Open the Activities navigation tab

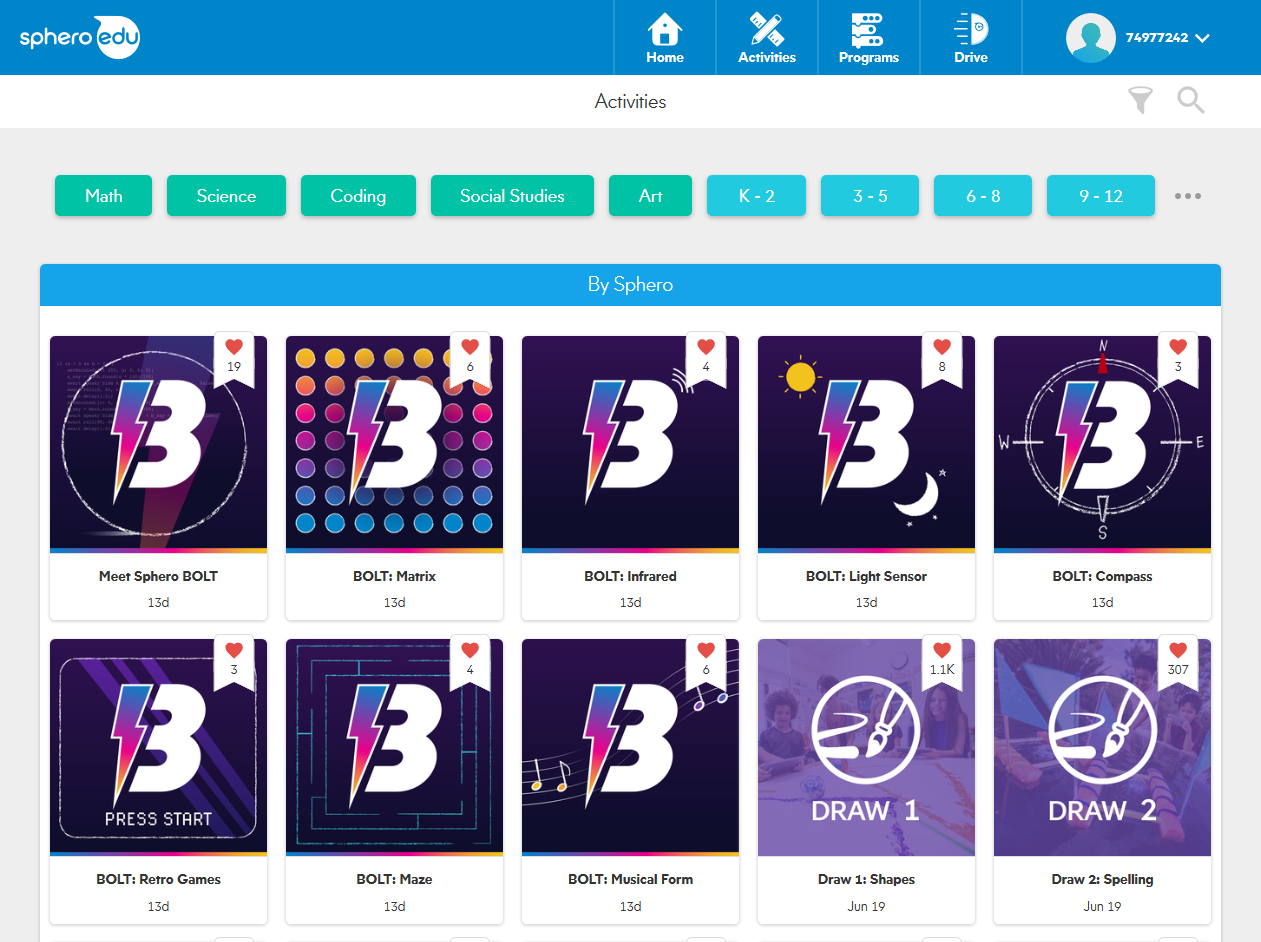(767, 38)
